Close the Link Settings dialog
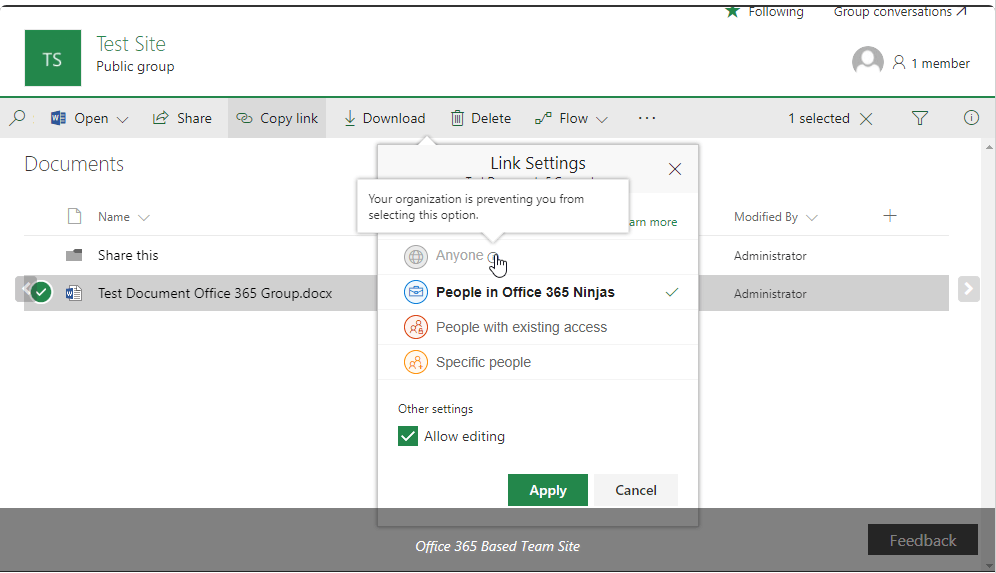Screen dimensions: 996x573 tap(675, 169)
